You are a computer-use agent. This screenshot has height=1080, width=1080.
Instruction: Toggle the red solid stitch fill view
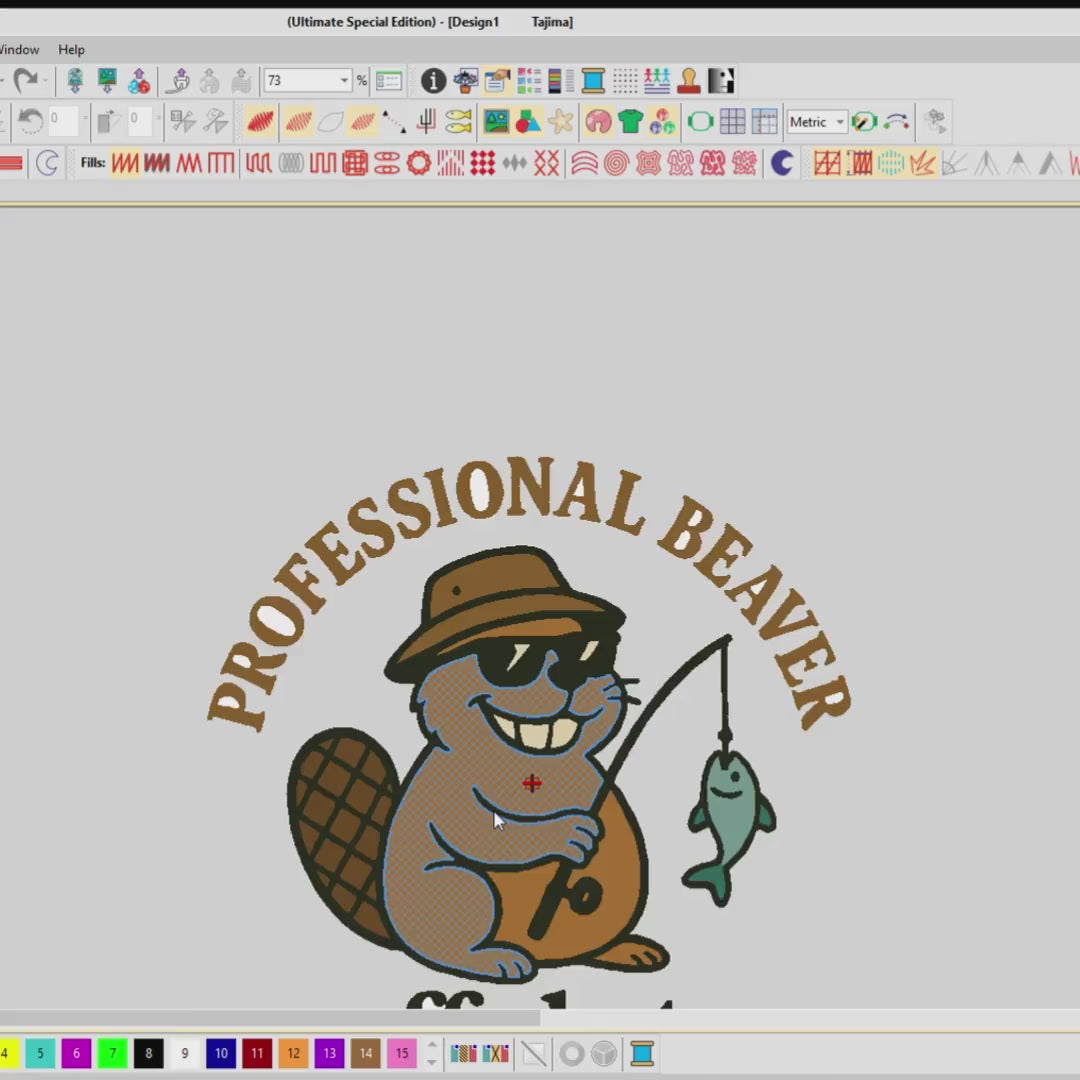point(260,122)
